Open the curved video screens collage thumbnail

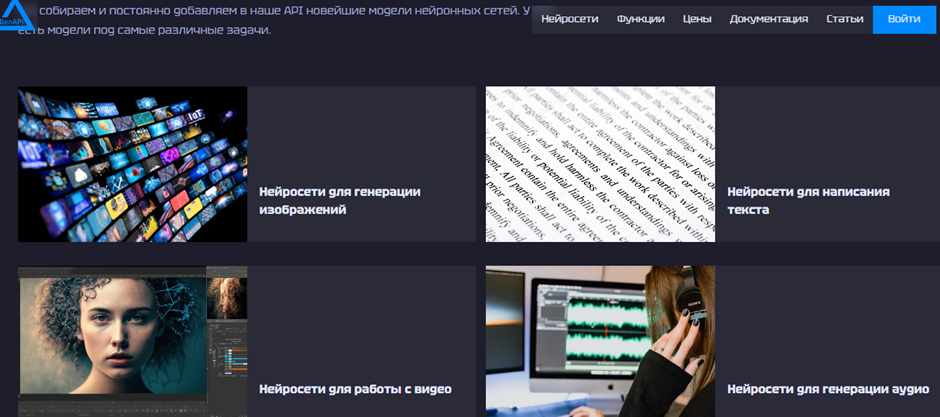(132, 164)
